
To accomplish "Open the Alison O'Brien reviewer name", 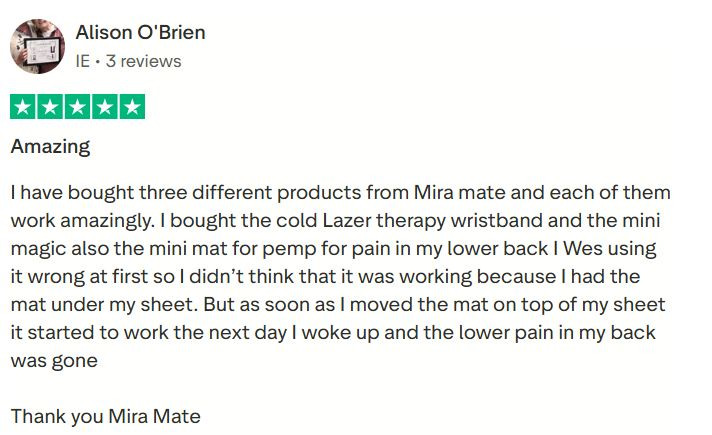I will click(140, 33).
